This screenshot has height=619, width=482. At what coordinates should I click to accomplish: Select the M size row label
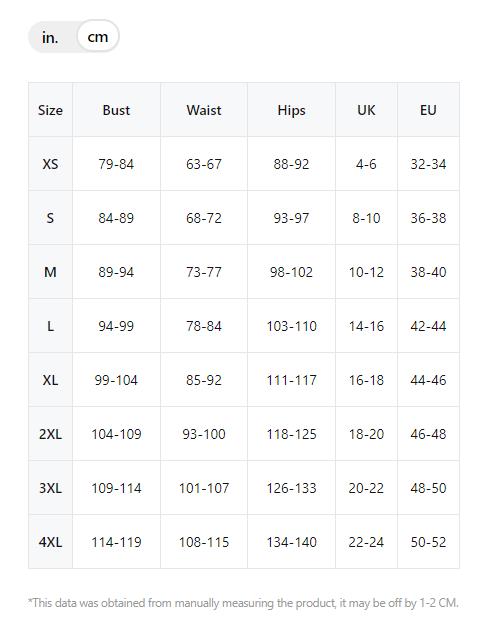pyautogui.click(x=51, y=272)
